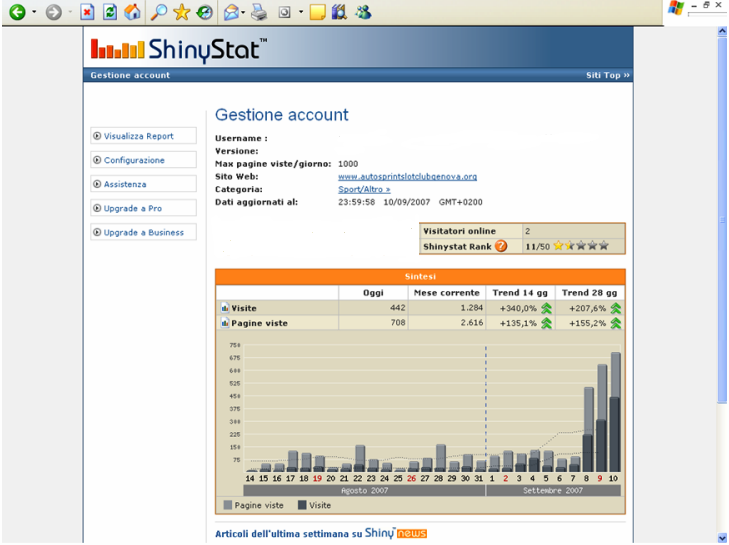Select the Mese corrente value 2.616

[x=471, y=322]
